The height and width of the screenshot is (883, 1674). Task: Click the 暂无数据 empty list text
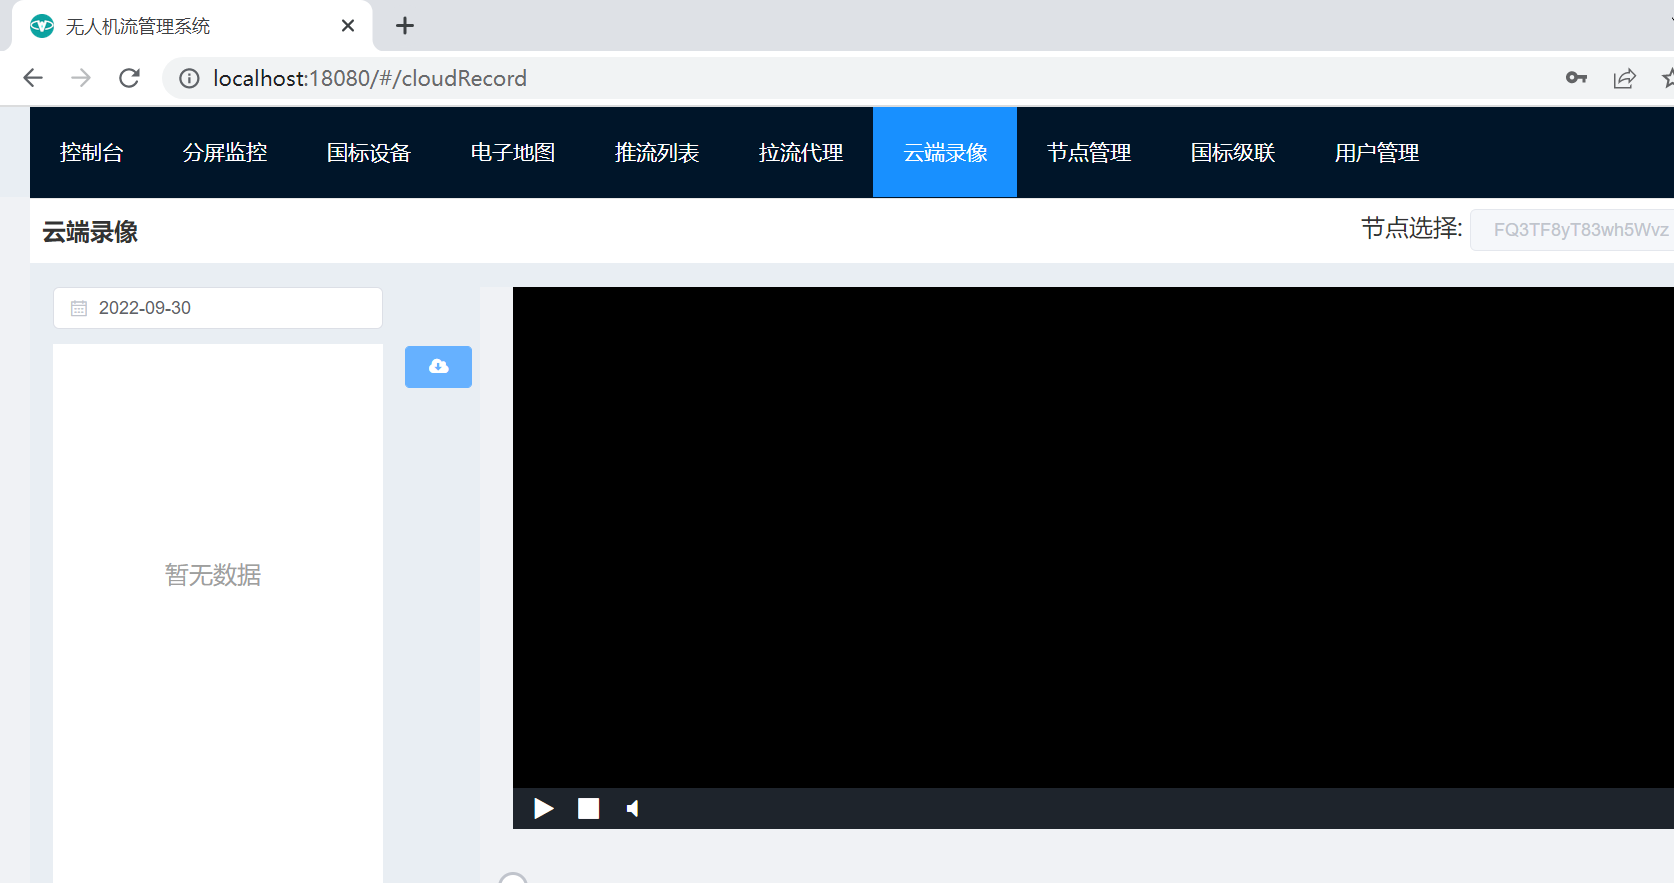pyautogui.click(x=213, y=575)
